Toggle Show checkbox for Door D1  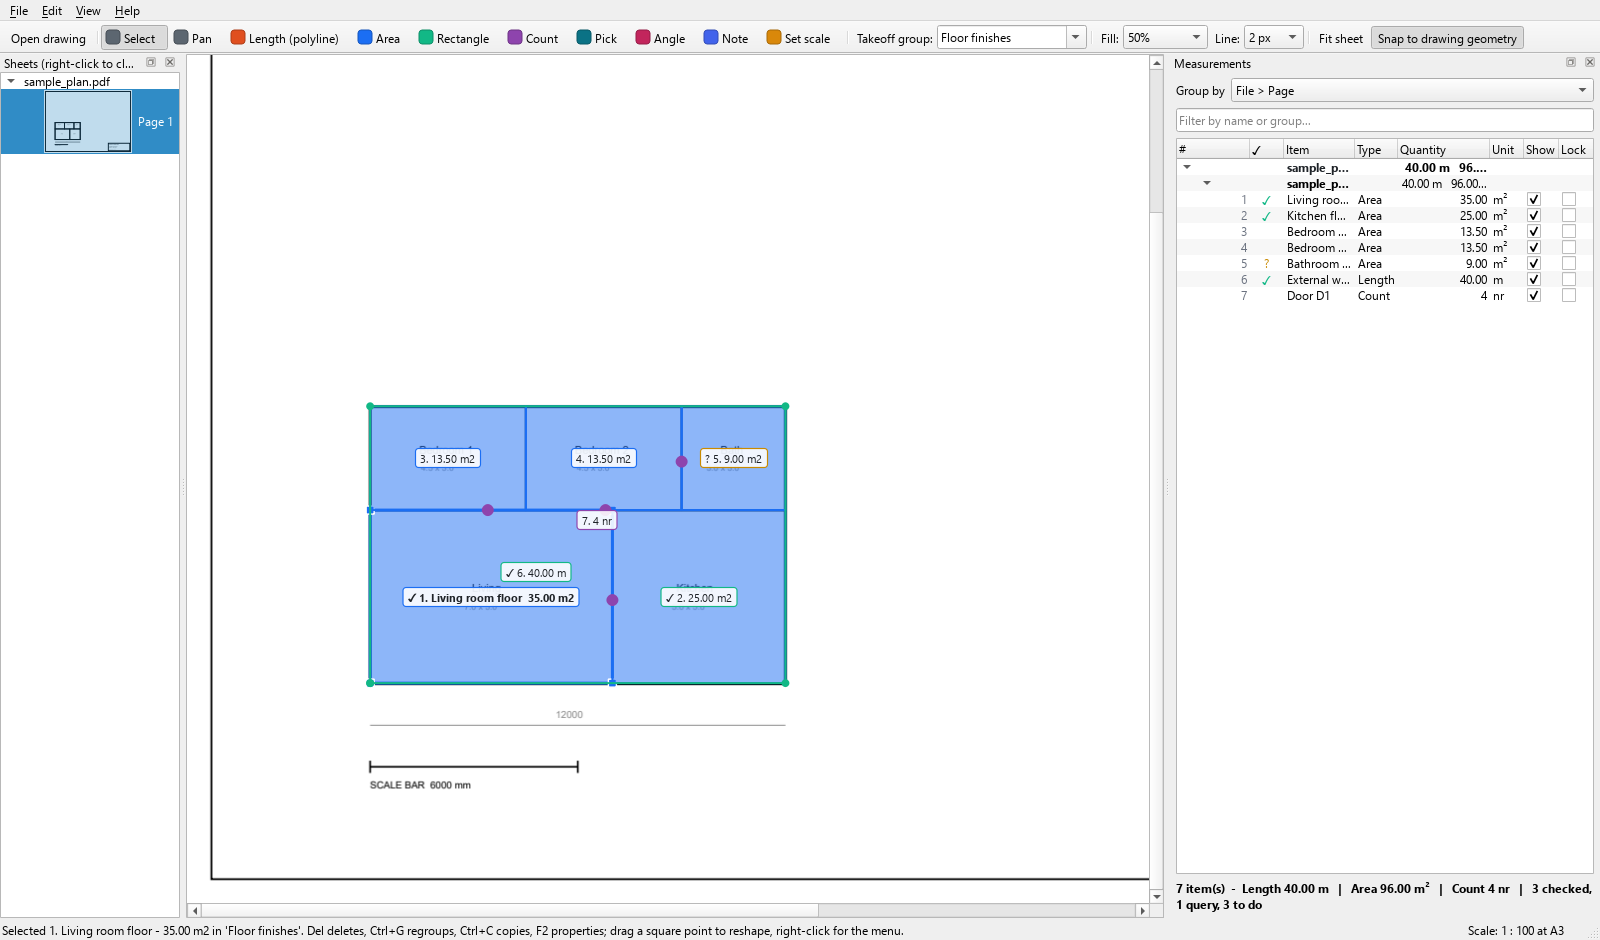pos(1534,296)
